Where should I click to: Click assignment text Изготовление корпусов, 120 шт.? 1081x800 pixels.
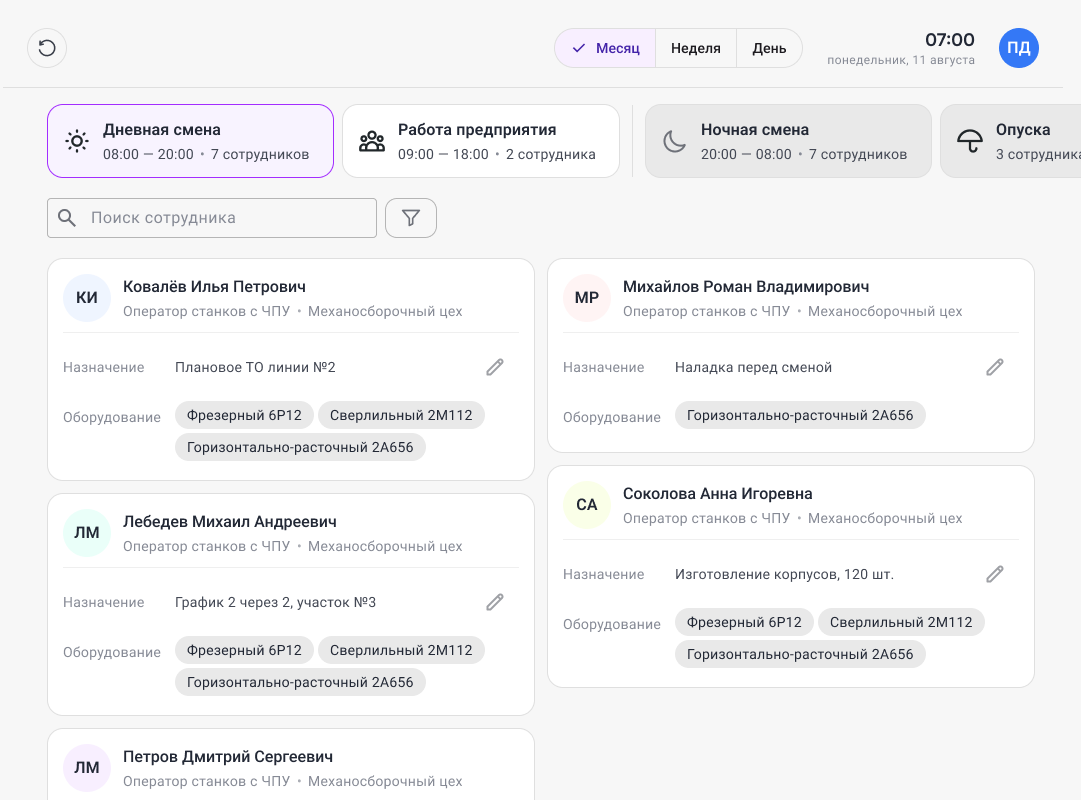[785, 574]
